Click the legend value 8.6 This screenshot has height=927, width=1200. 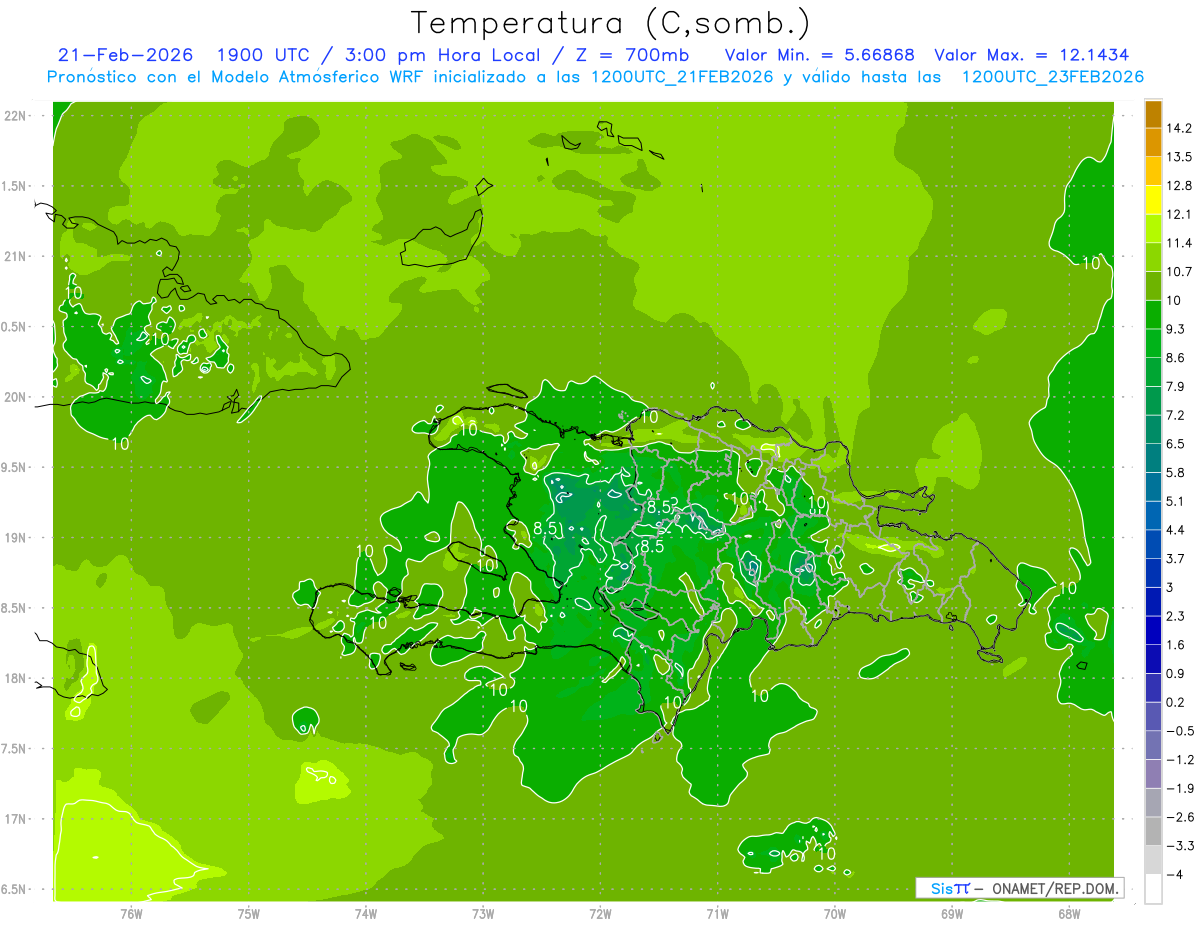pos(1176,358)
